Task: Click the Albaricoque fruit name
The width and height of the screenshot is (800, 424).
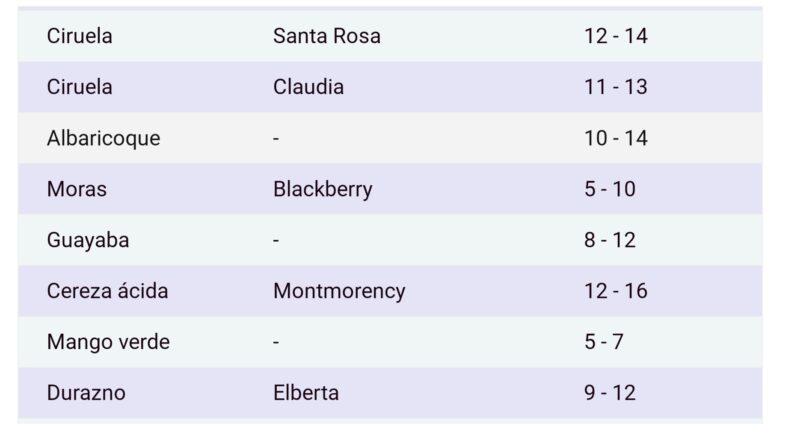Action: point(103,138)
